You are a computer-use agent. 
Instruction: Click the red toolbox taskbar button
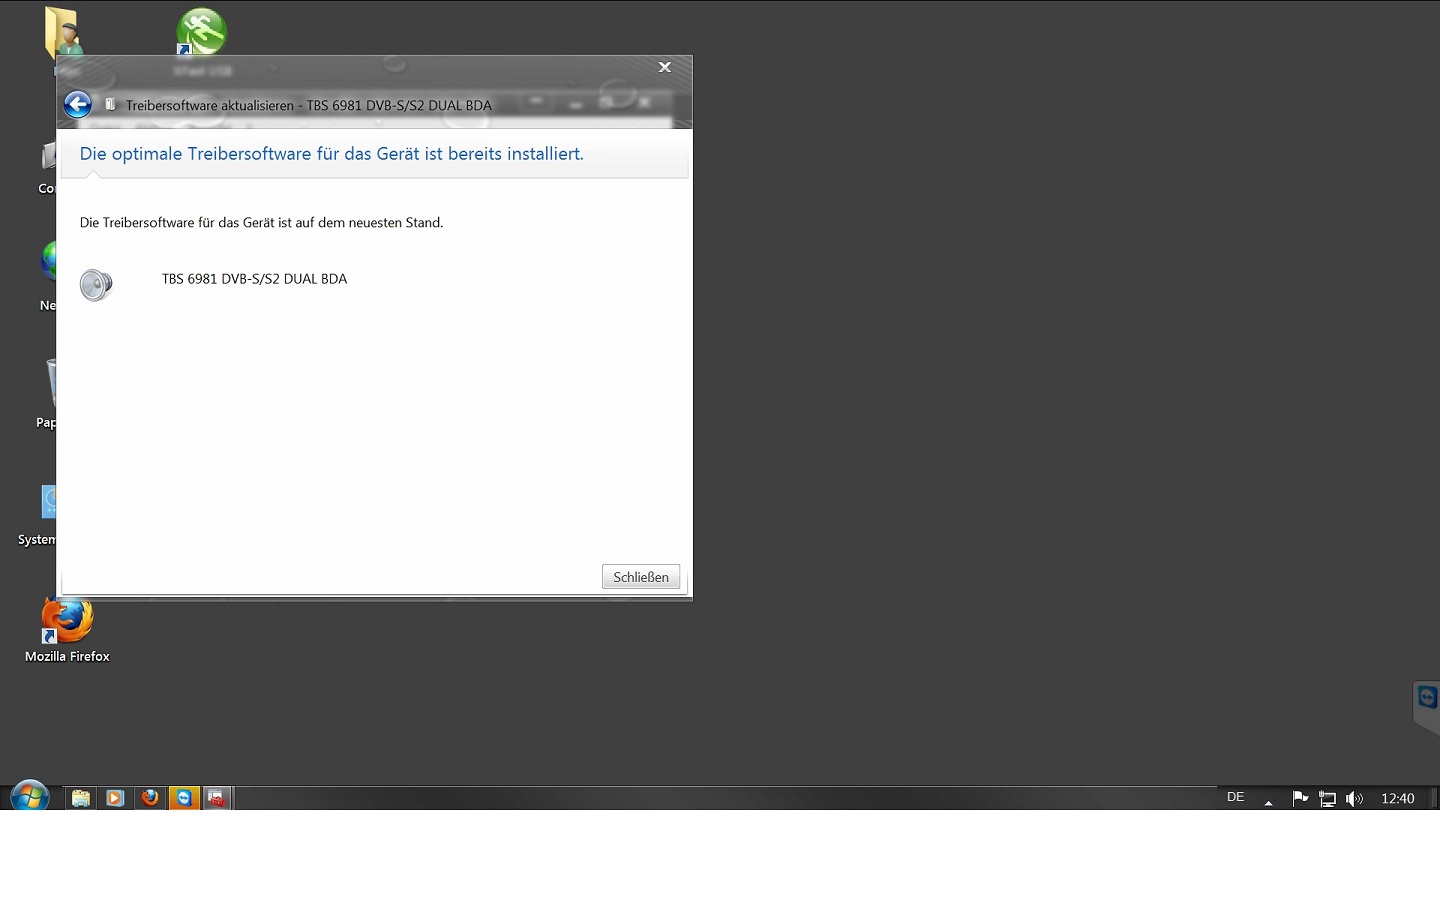(x=217, y=798)
